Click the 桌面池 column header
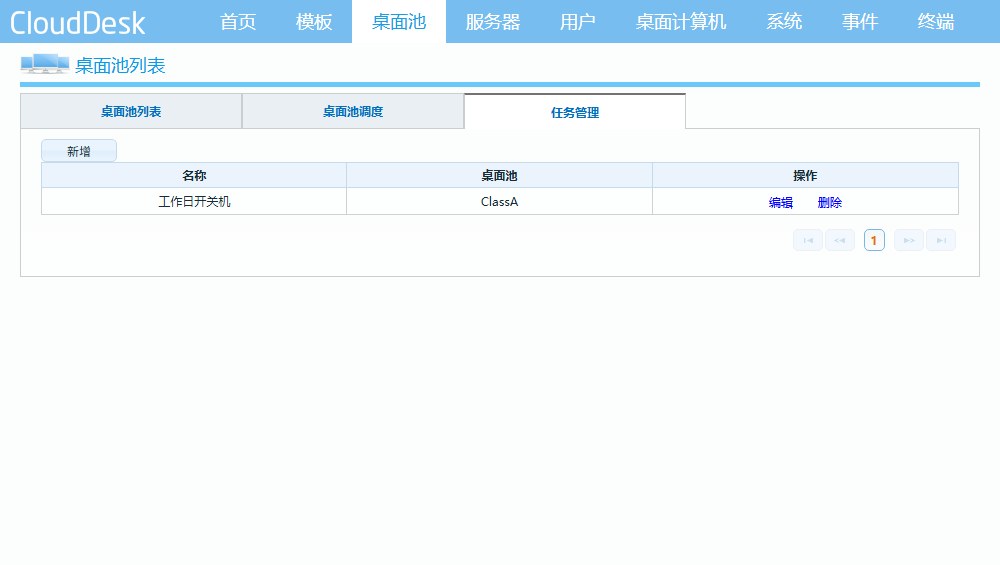Viewport: 1000px width, 565px height. click(x=499, y=175)
